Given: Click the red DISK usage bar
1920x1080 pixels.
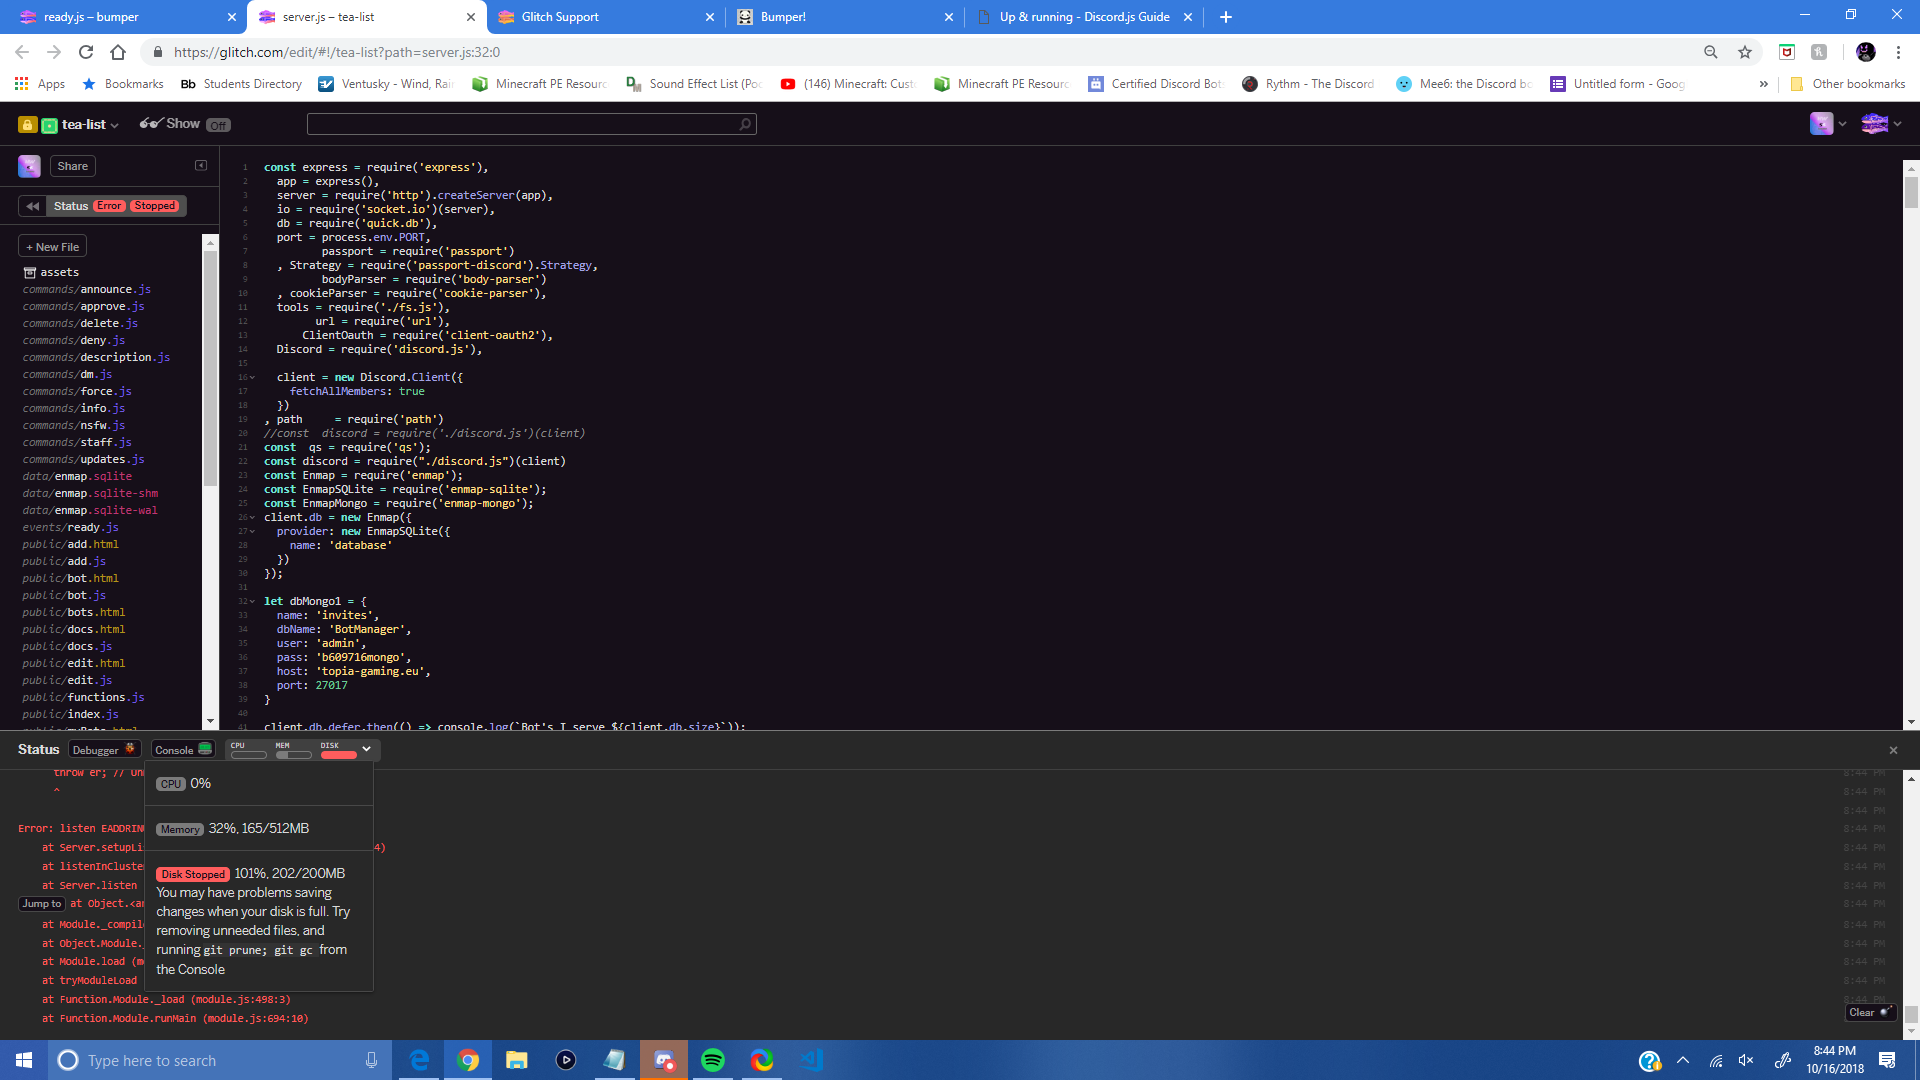Looking at the screenshot, I should (x=338, y=755).
